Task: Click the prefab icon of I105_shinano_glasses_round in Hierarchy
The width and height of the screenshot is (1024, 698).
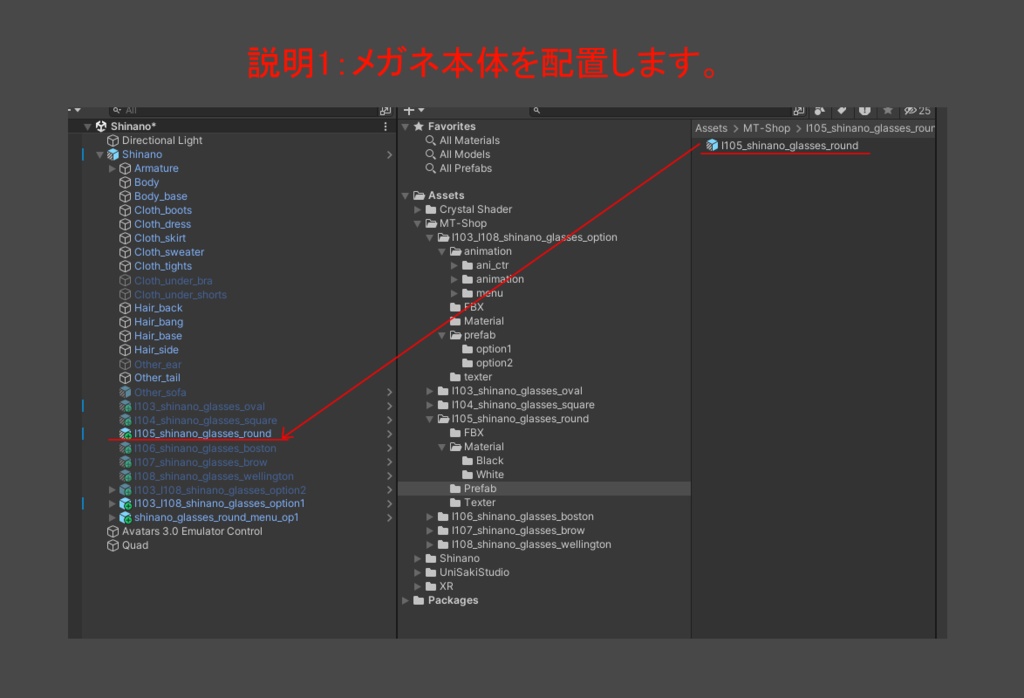Action: point(125,434)
